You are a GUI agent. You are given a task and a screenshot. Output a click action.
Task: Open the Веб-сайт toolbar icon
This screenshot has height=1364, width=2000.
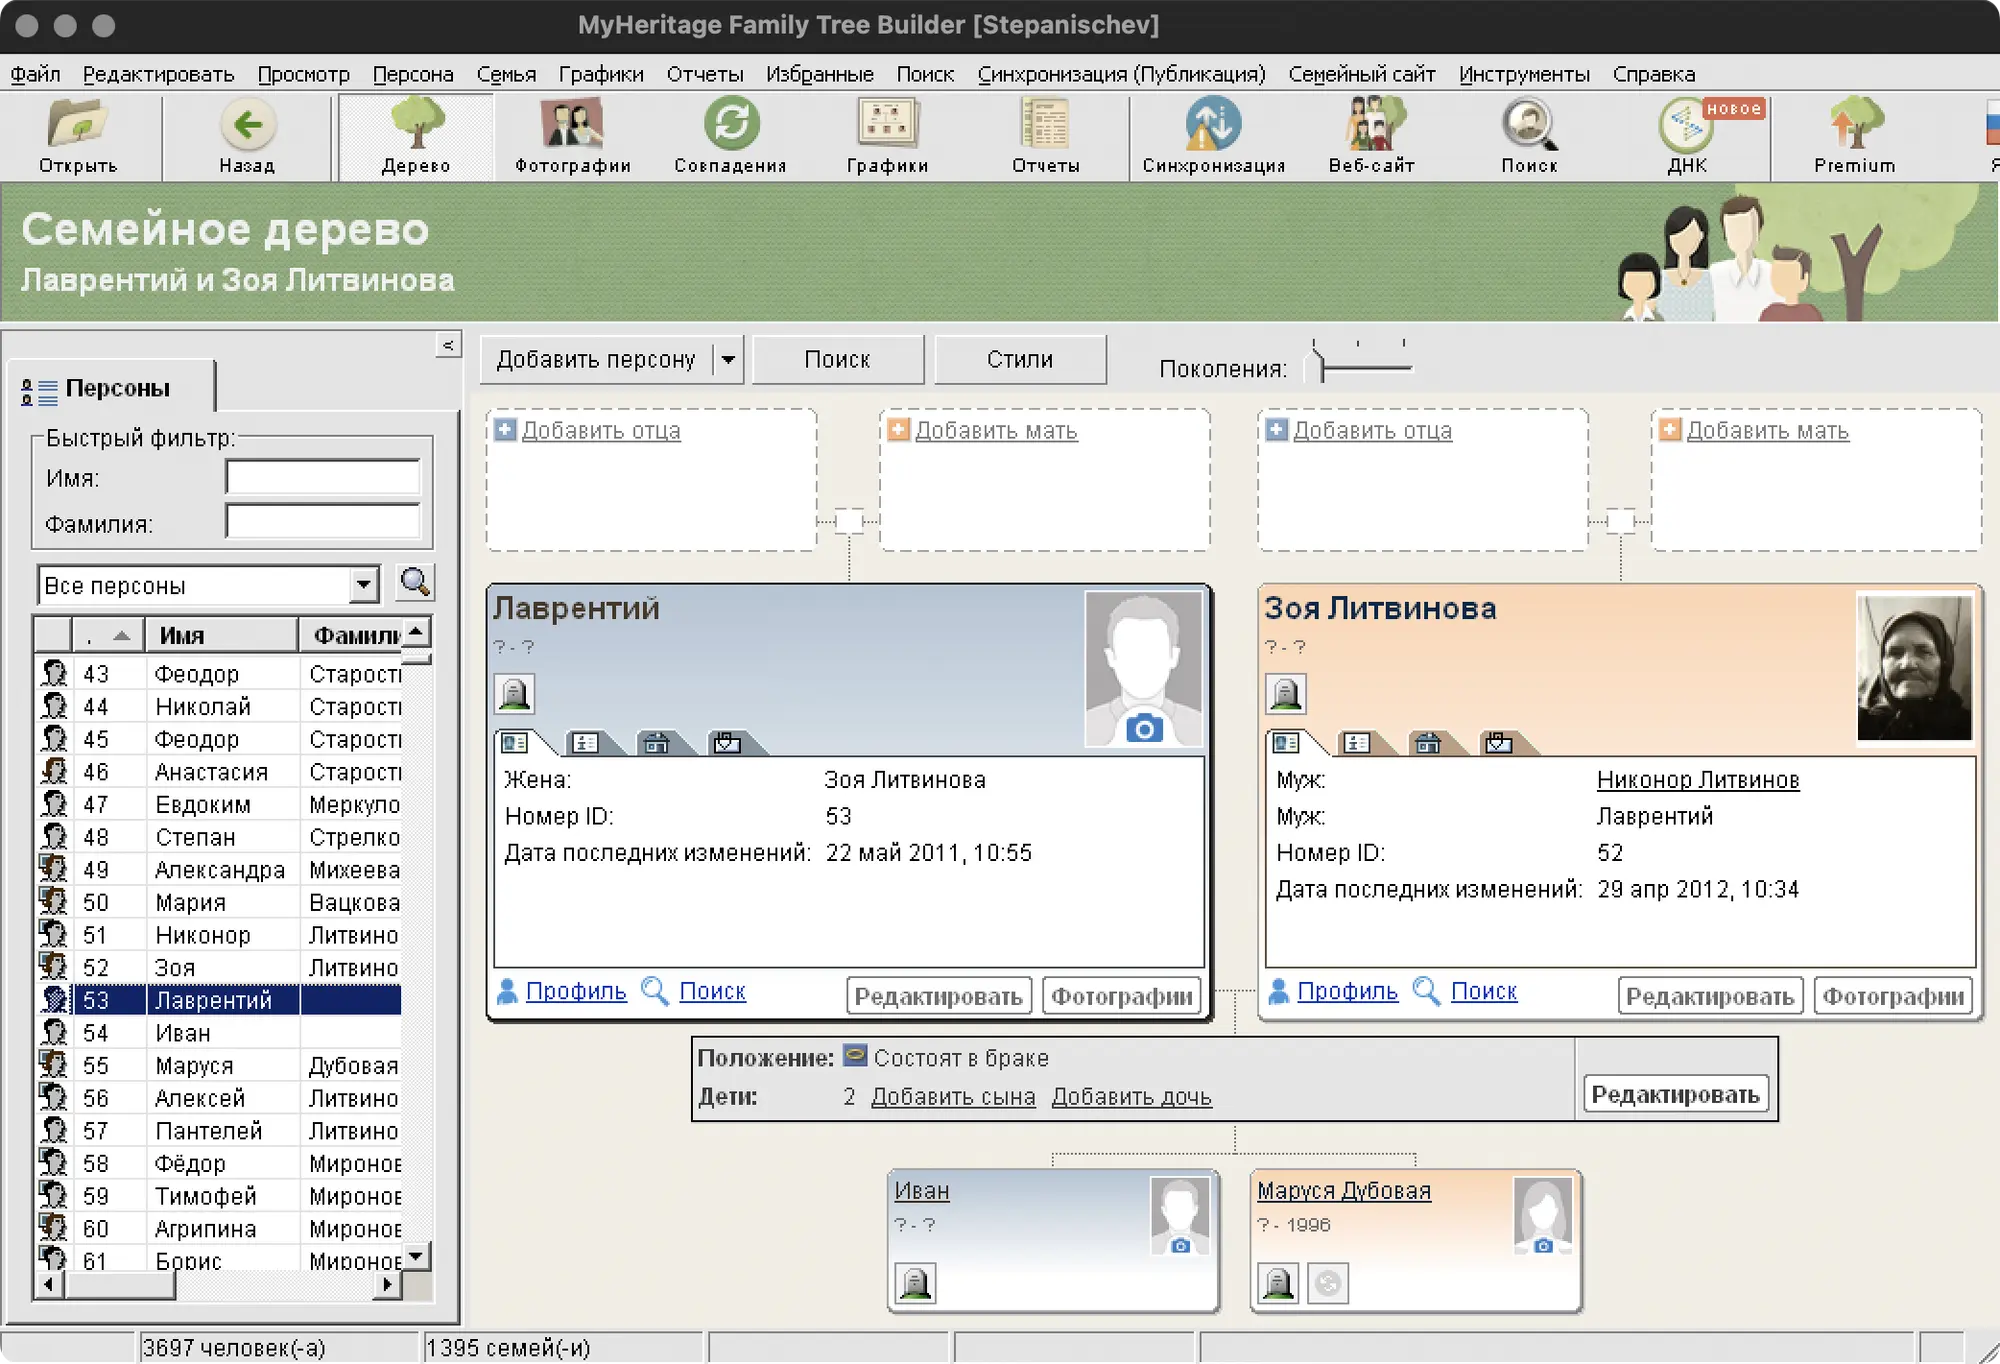pyautogui.click(x=1371, y=136)
